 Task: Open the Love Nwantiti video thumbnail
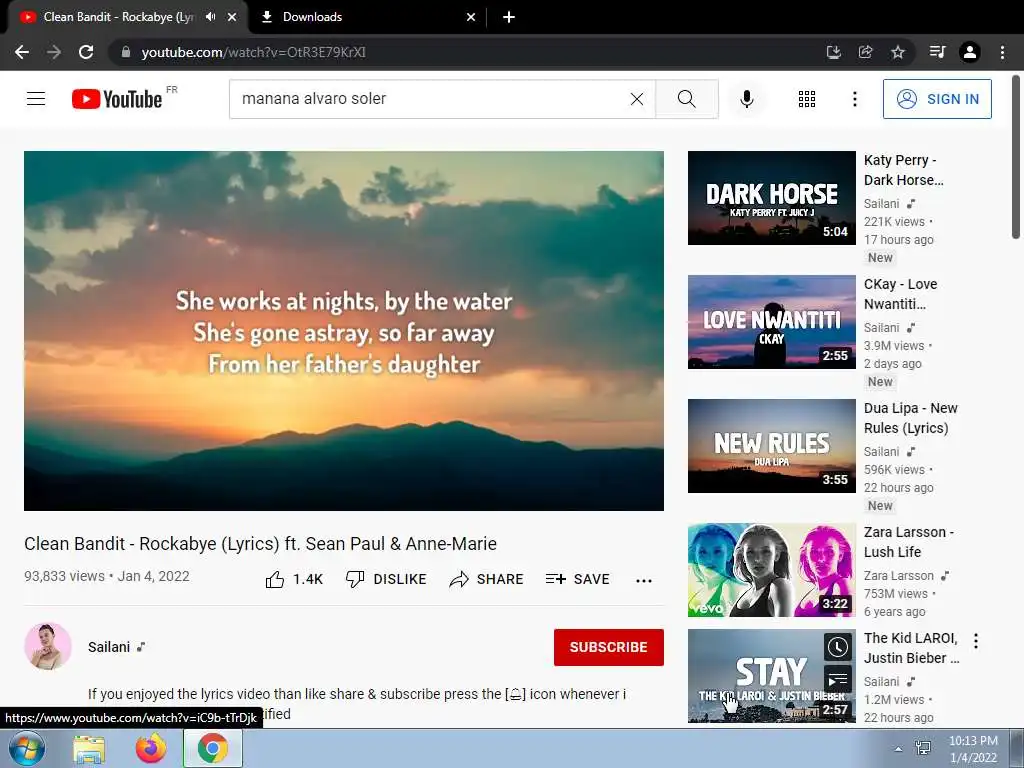pyautogui.click(x=771, y=322)
